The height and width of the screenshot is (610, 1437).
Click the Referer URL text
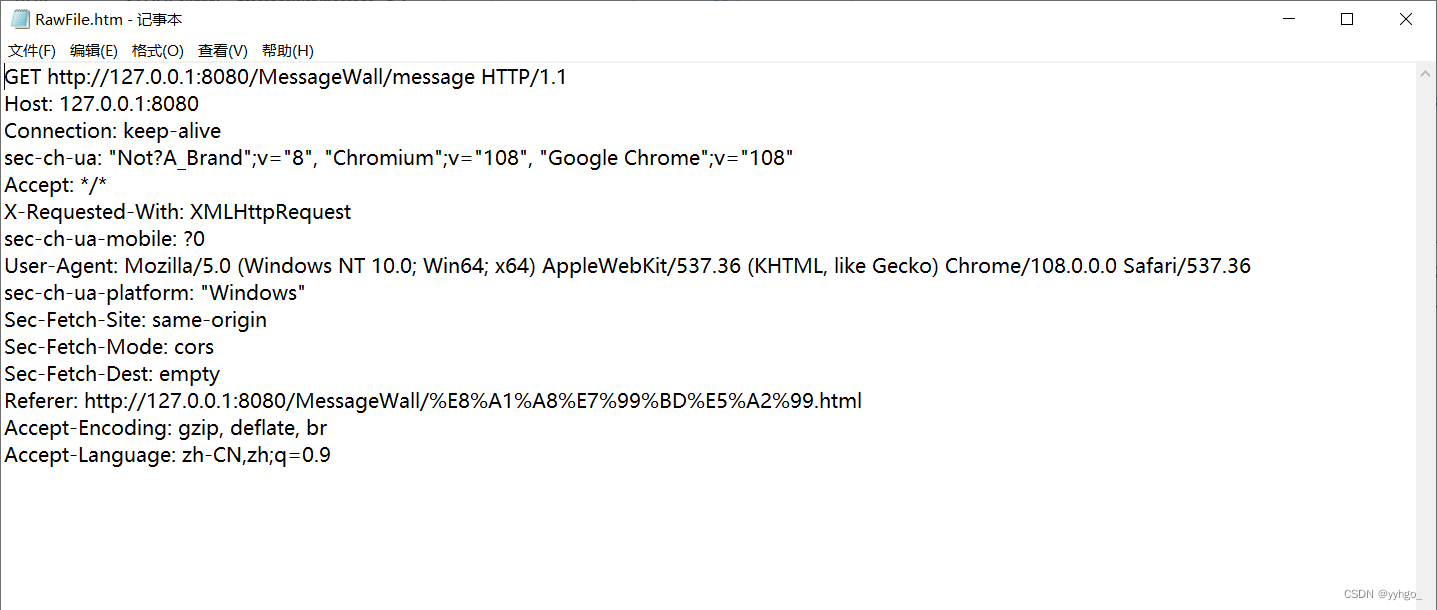[x=473, y=401]
